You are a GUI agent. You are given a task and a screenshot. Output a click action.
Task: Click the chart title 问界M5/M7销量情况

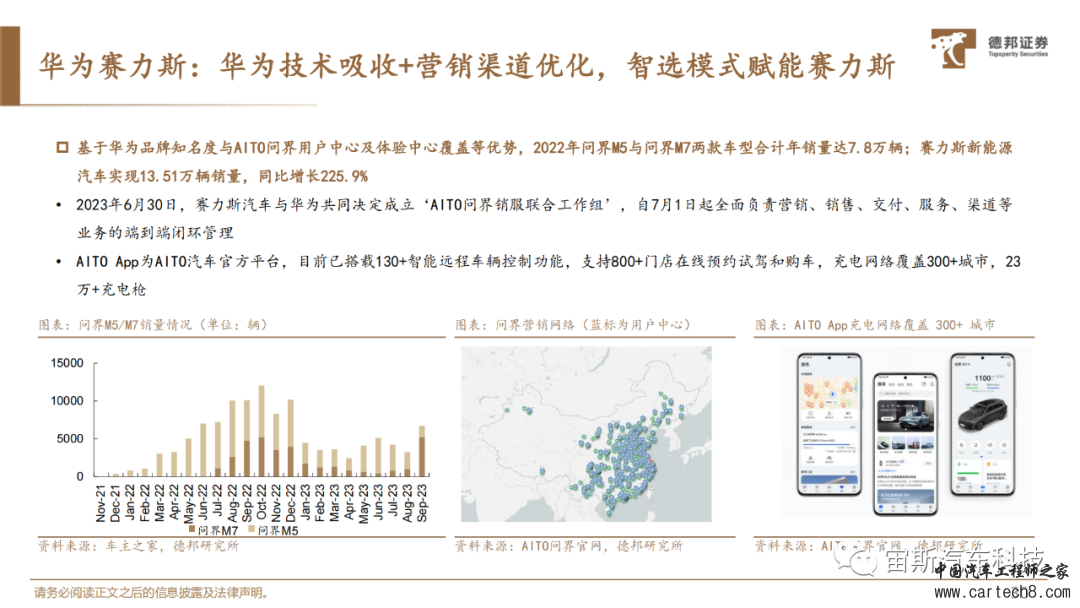coord(153,324)
